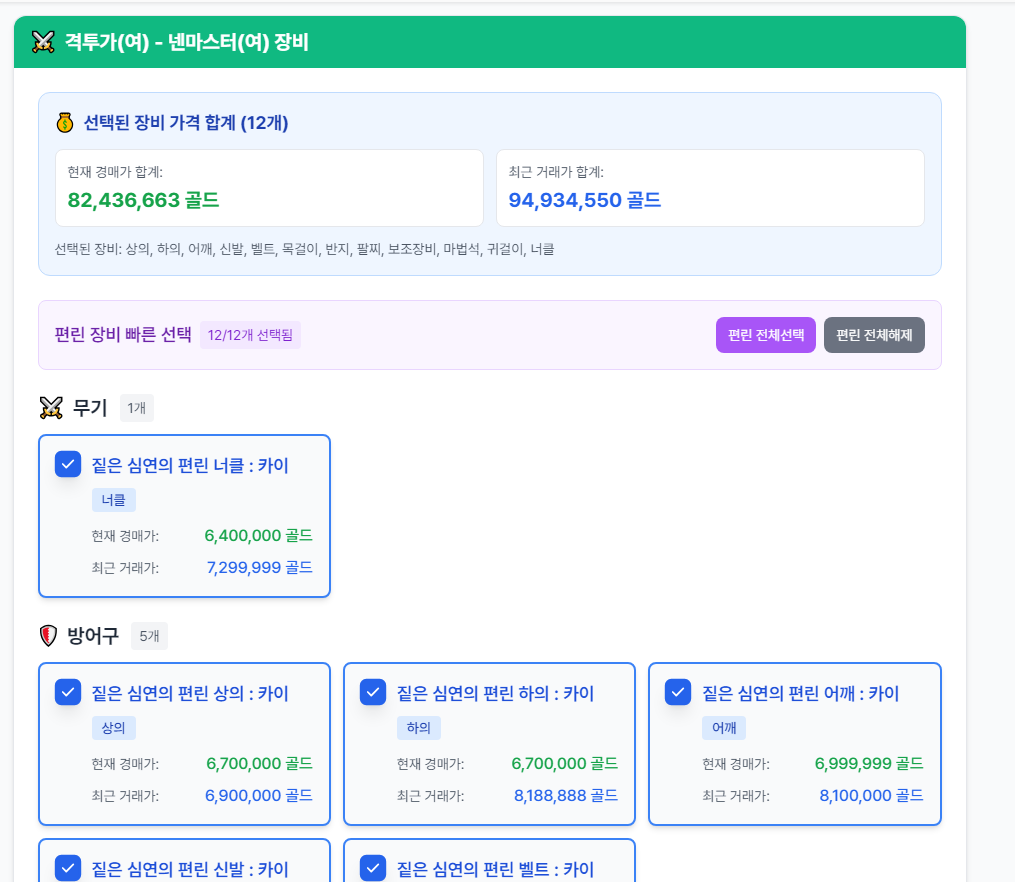1015x882 pixels.
Task: Toggle the 하의 : 카이 checkbox
Action: coord(373,692)
